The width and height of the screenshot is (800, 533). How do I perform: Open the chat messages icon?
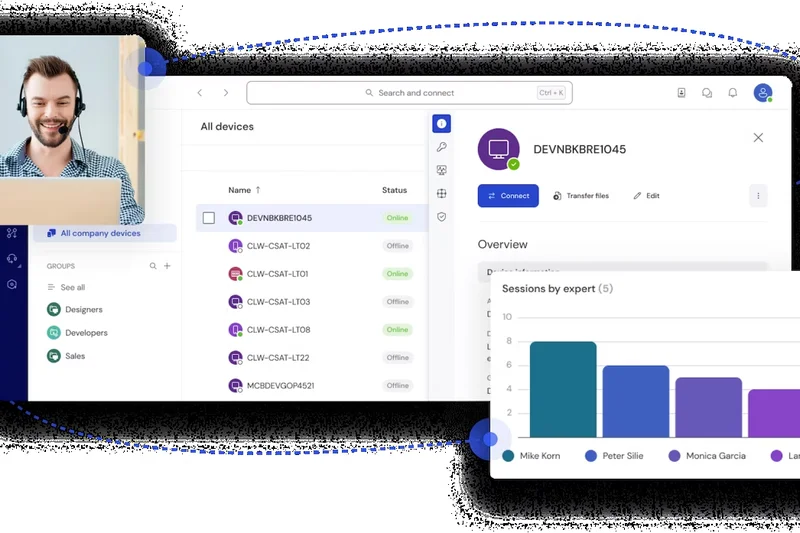coord(707,93)
